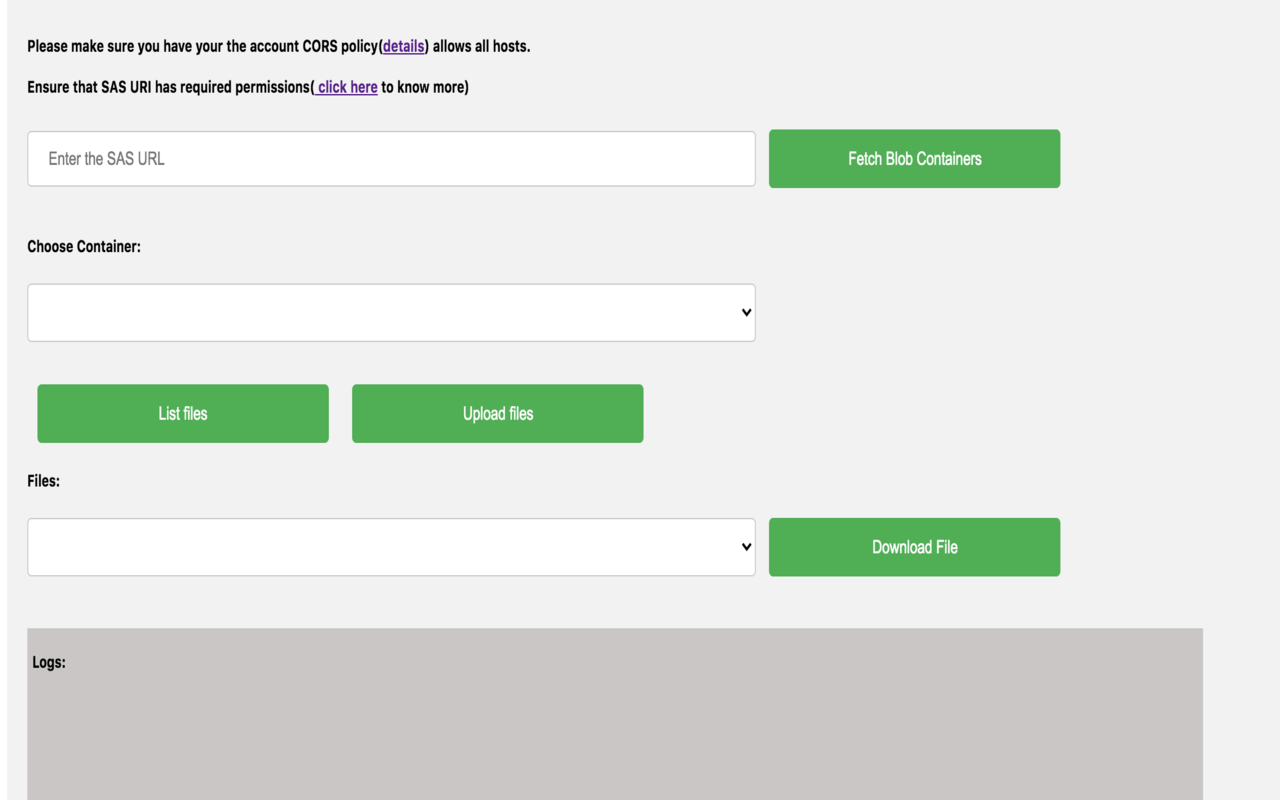Viewport: 1280px width, 800px height.
Task: Click the 'Files:' label text
Action: point(44,481)
